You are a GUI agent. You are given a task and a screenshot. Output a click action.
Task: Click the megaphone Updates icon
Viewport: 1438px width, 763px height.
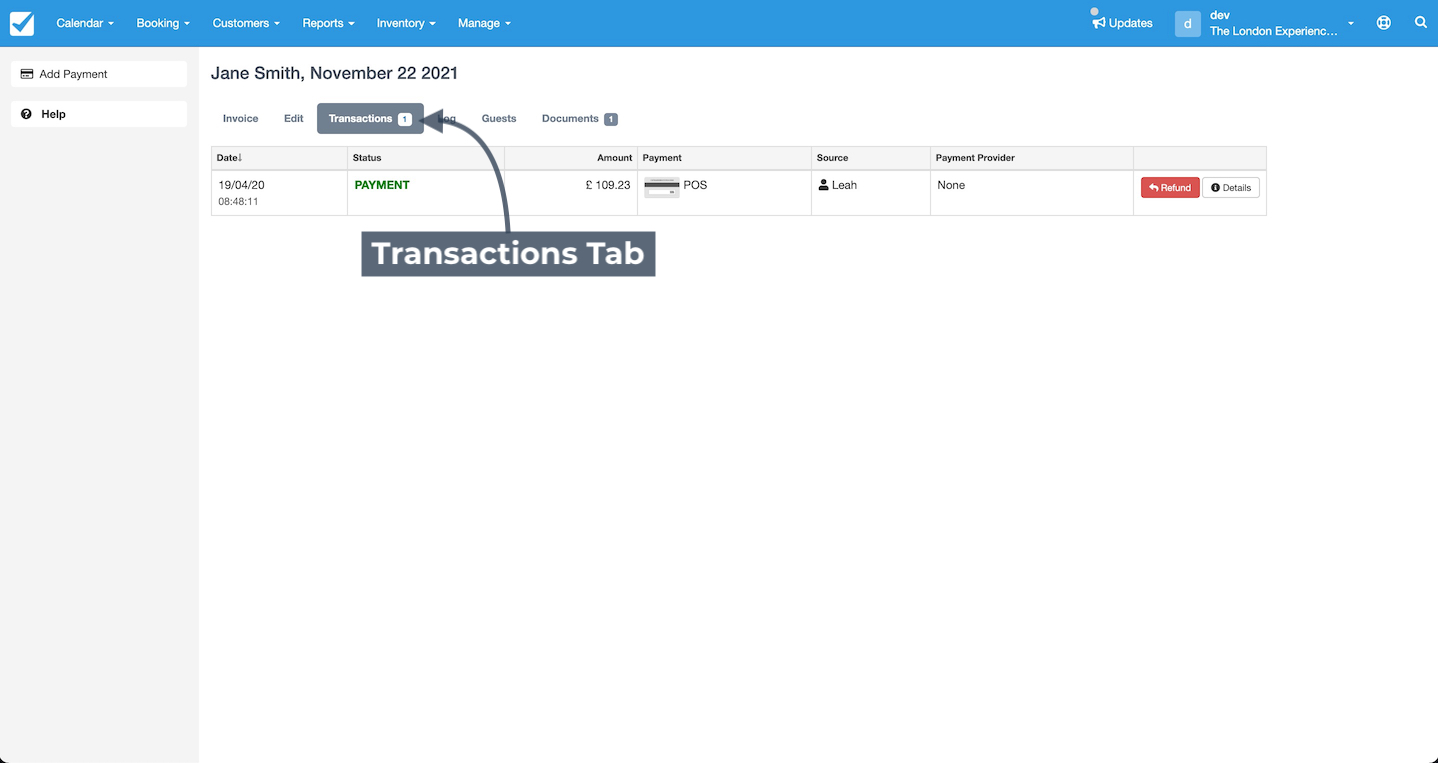coord(1098,22)
